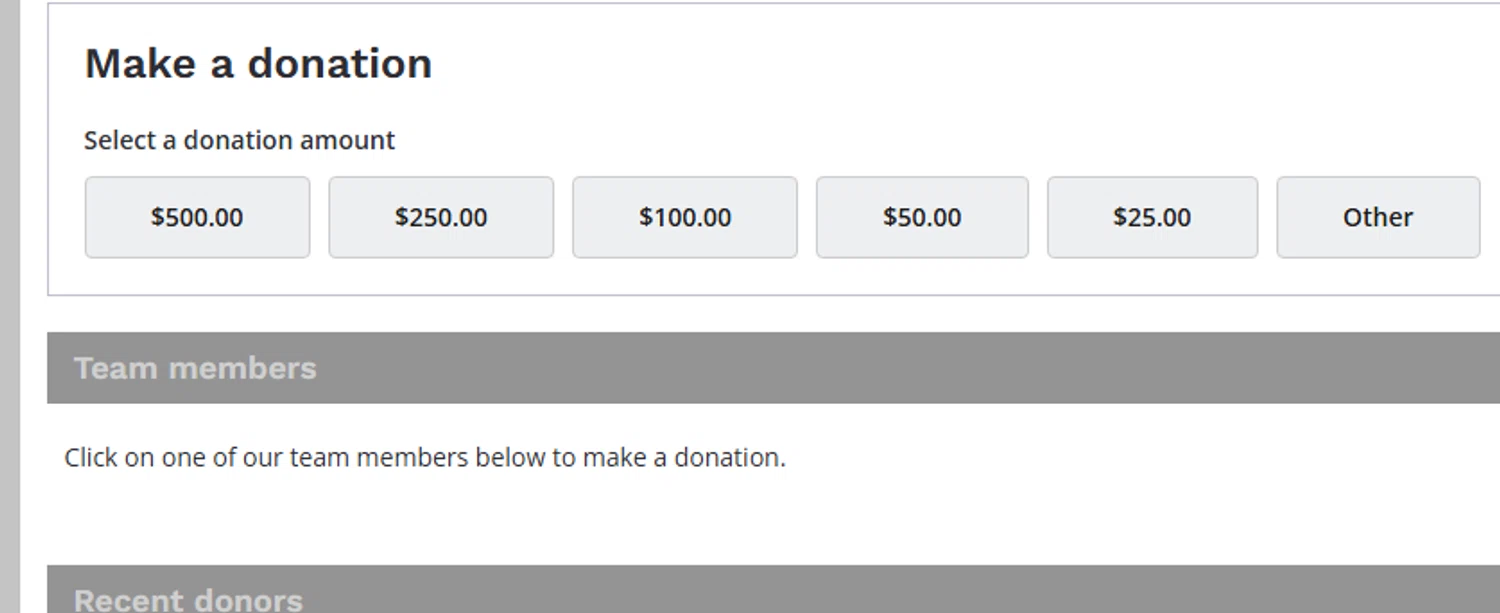Image resolution: width=1500 pixels, height=613 pixels.
Task: Choose the $25.00 donation amount
Action: (1152, 217)
